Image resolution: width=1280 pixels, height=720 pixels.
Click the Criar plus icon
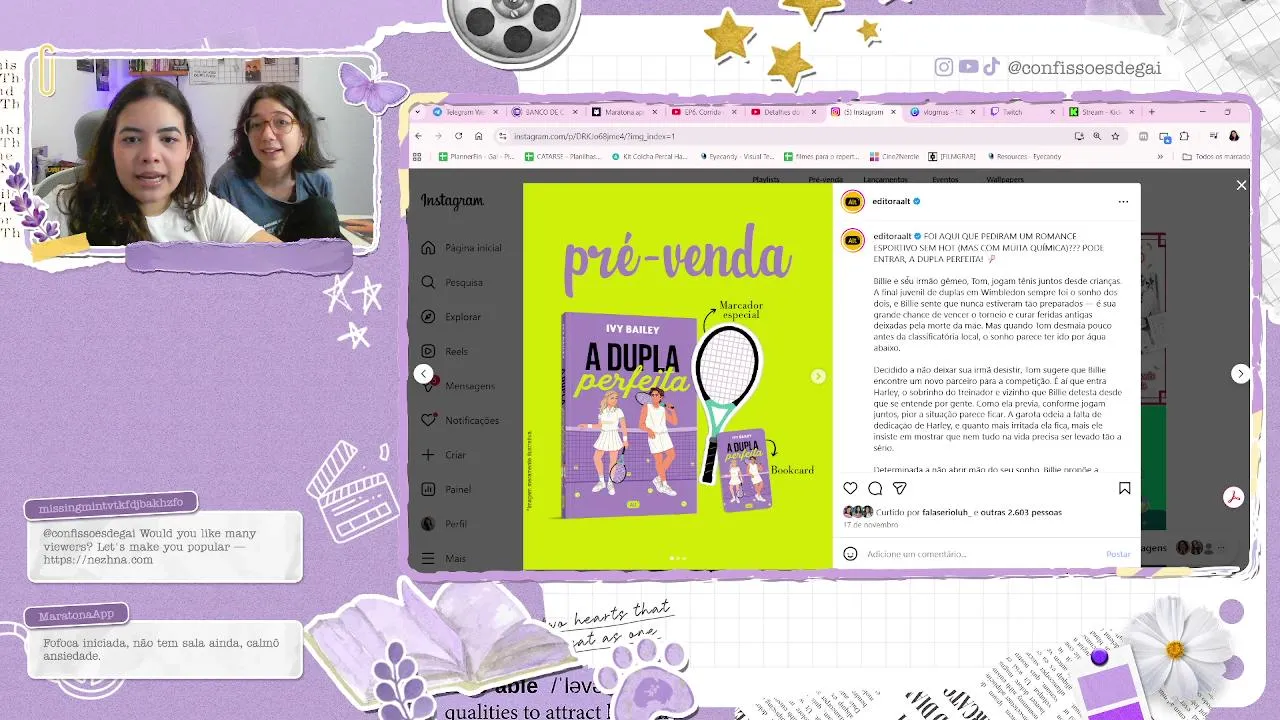(x=428, y=454)
